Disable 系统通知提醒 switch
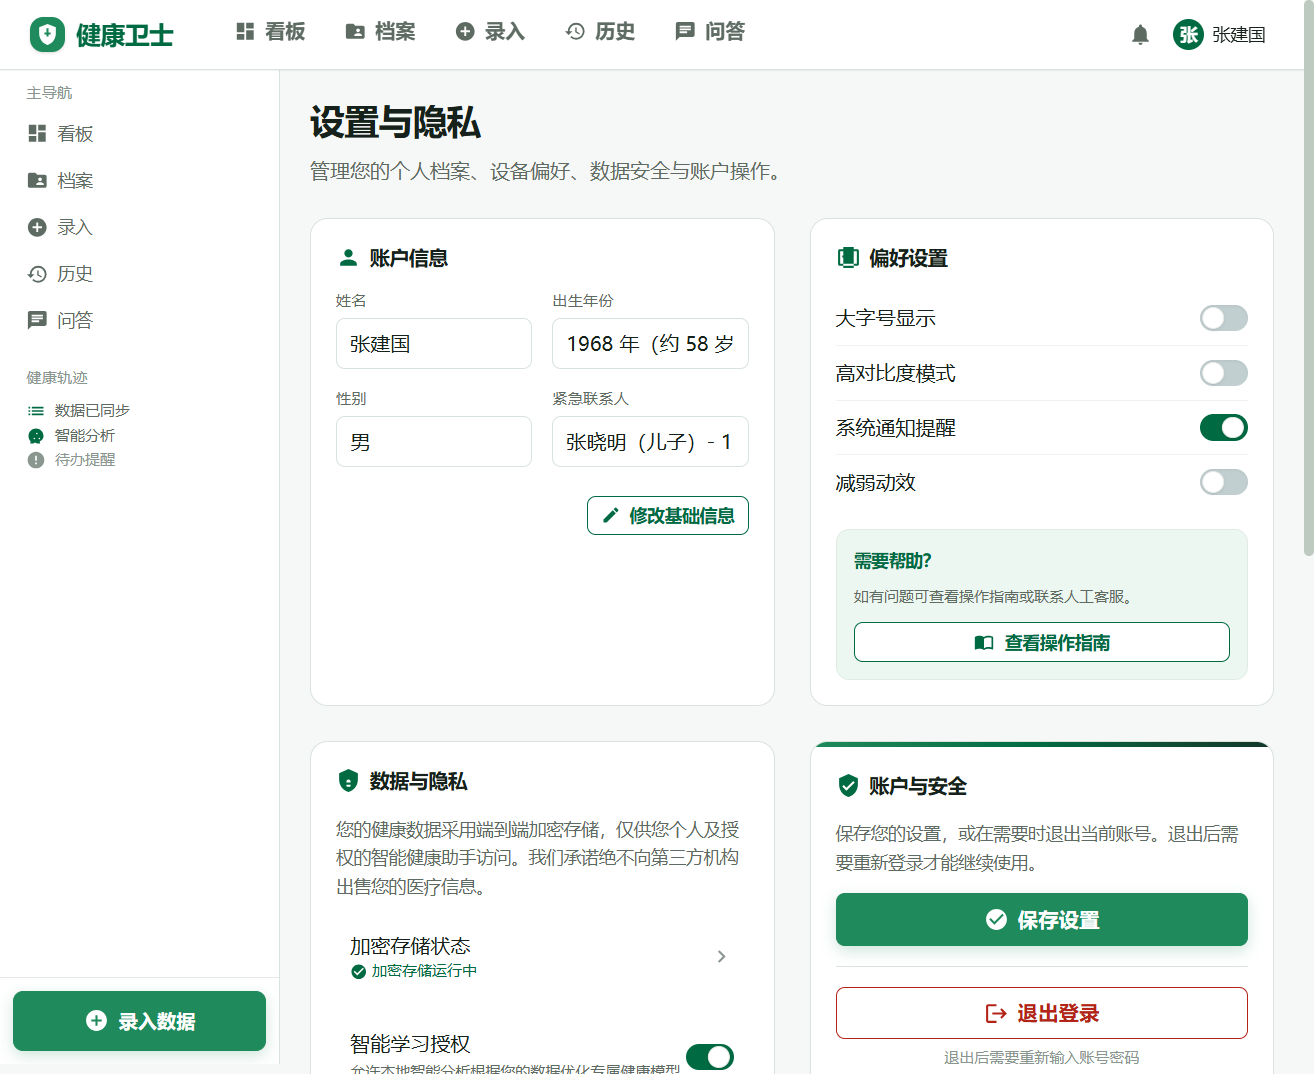 point(1224,428)
